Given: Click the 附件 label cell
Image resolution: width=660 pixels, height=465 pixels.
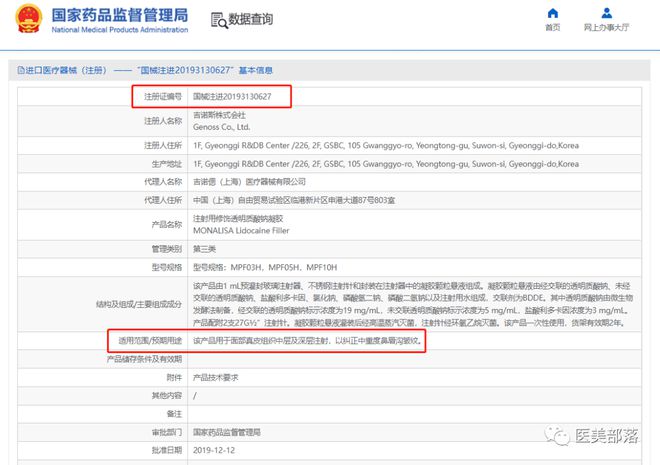Looking at the screenshot, I should pos(174,377).
